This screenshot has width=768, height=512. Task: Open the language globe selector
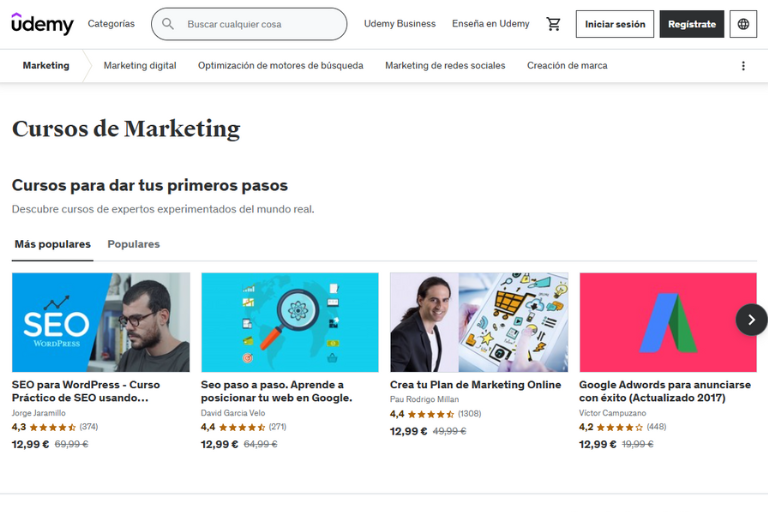point(743,24)
